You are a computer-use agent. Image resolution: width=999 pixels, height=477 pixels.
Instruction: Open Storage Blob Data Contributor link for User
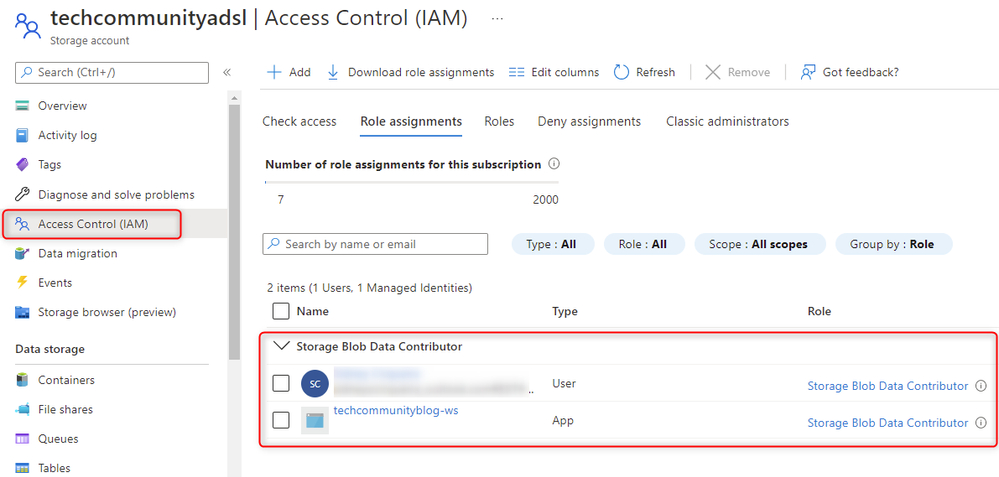pyautogui.click(x=888, y=386)
